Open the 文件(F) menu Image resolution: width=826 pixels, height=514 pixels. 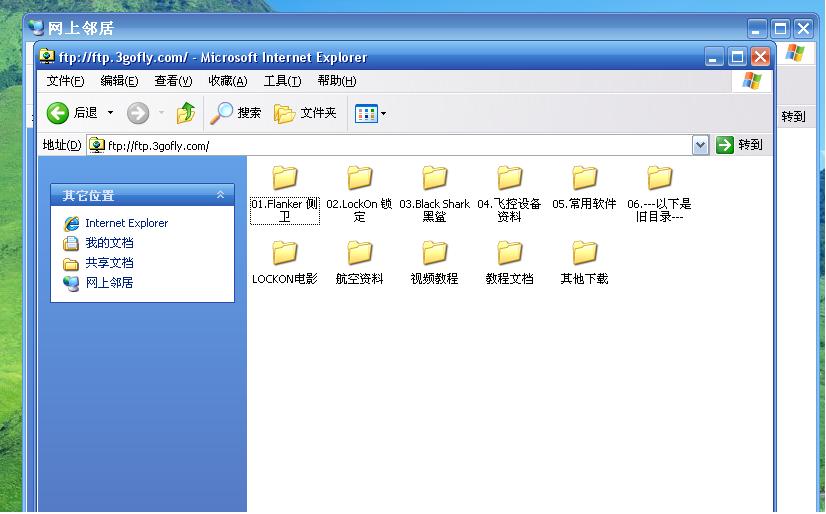pos(65,81)
